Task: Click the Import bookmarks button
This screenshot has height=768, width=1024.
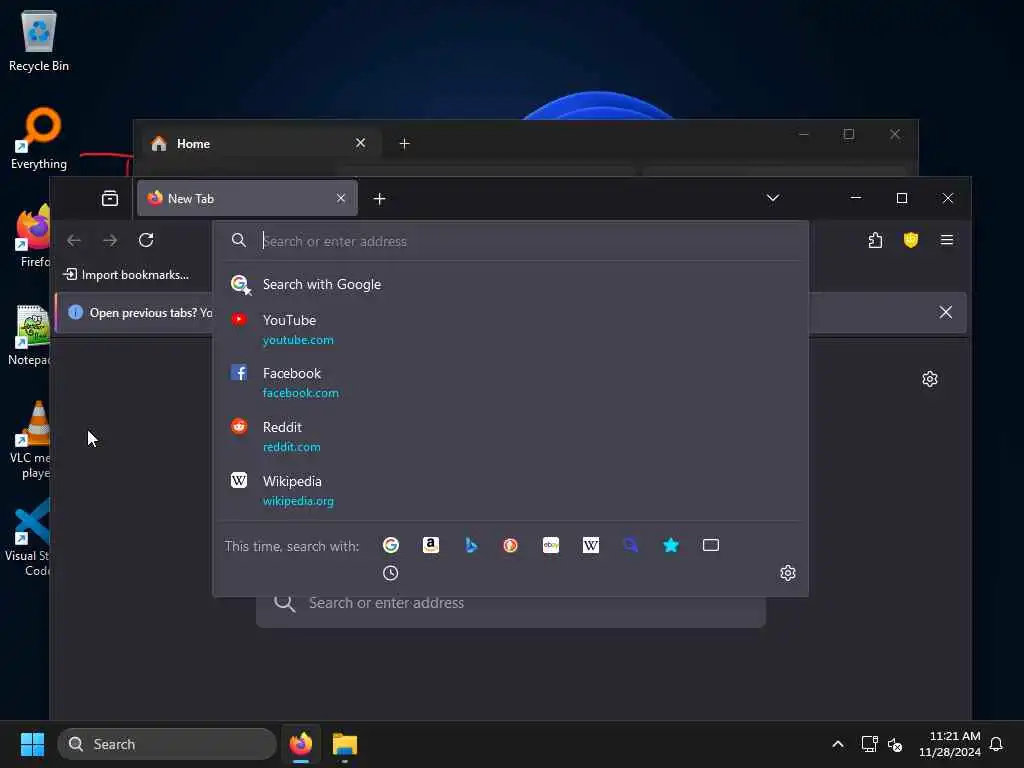Action: click(x=127, y=275)
